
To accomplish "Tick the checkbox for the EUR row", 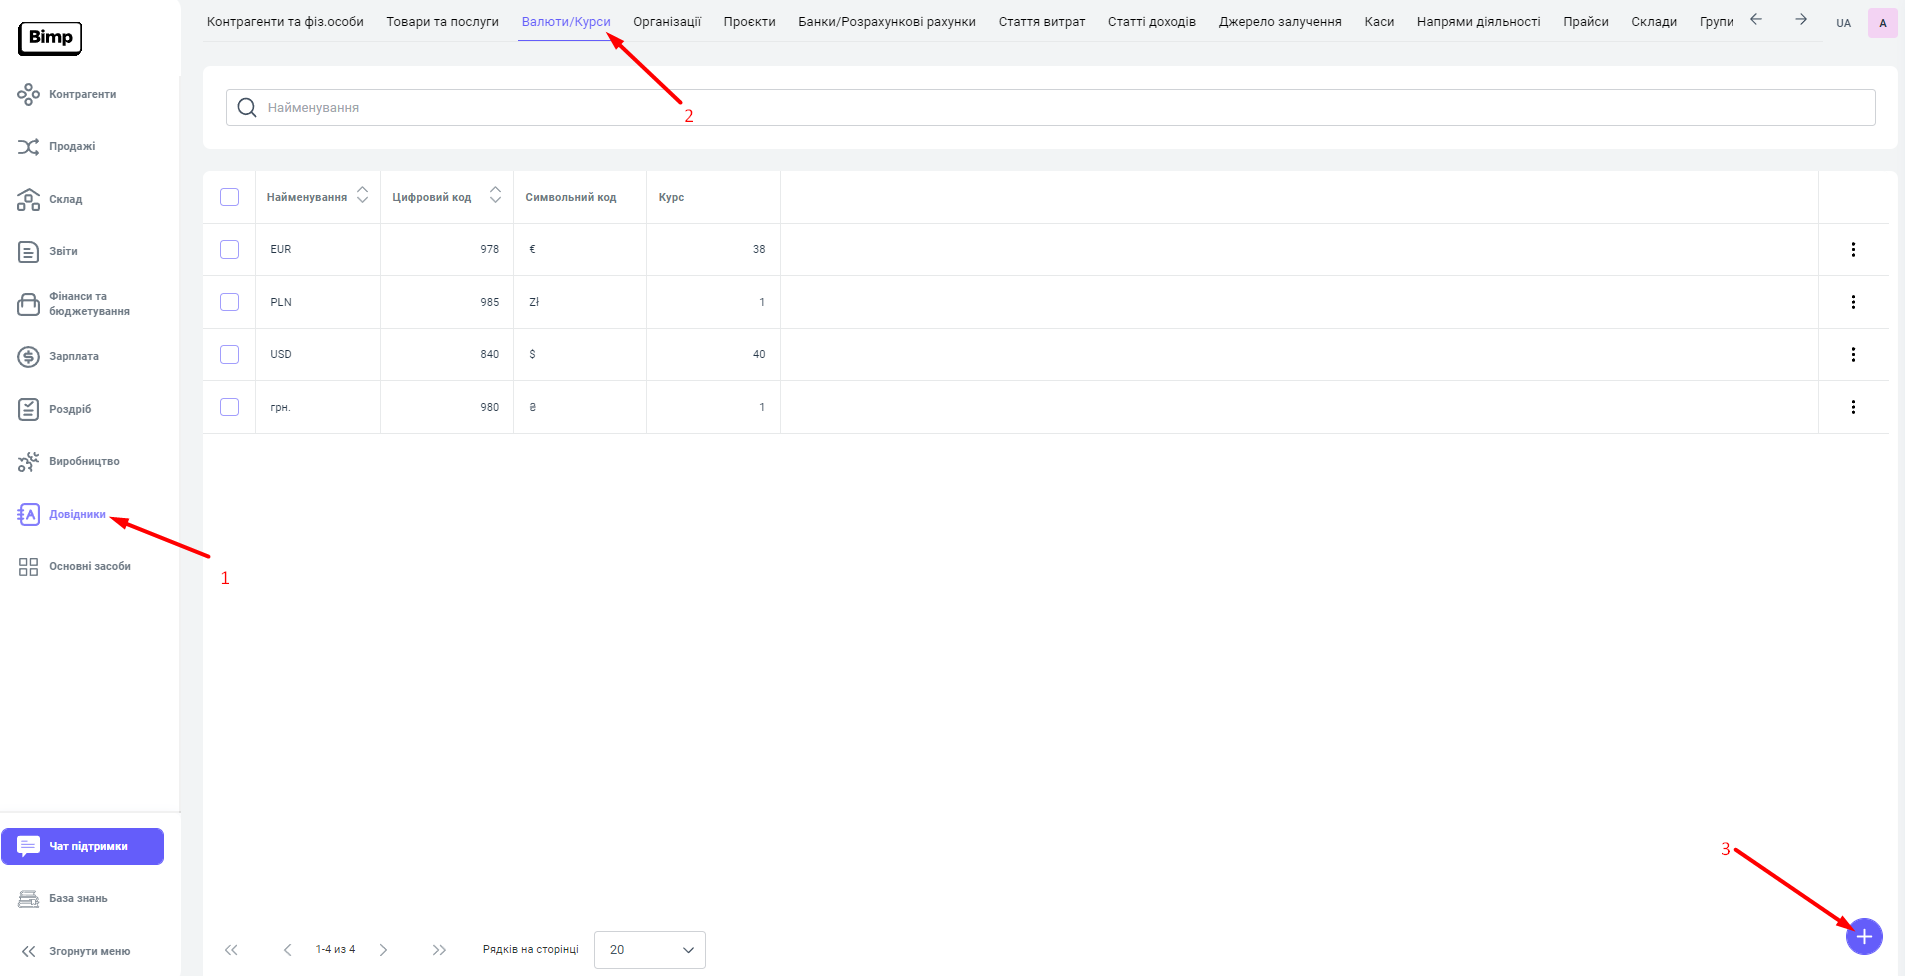I will click(x=230, y=250).
